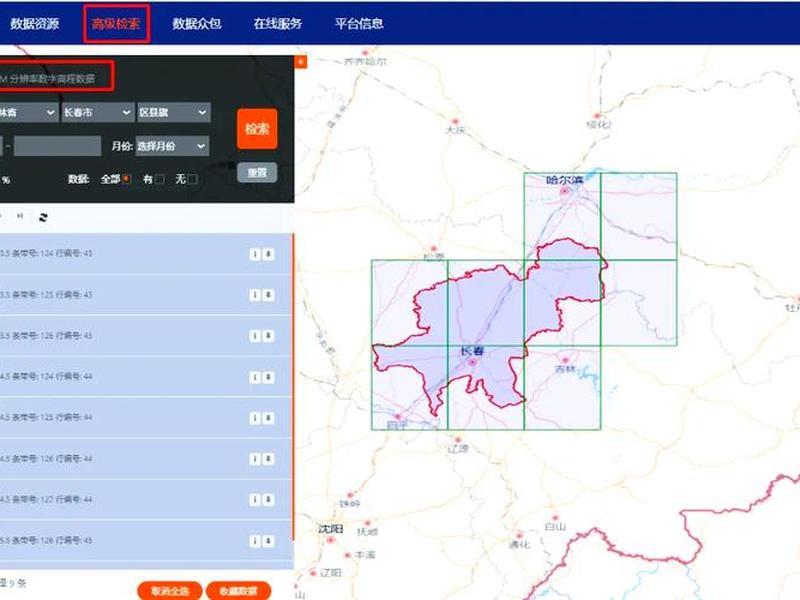Click the gray 重置 reset button
The height and width of the screenshot is (600, 800).
coord(257,172)
